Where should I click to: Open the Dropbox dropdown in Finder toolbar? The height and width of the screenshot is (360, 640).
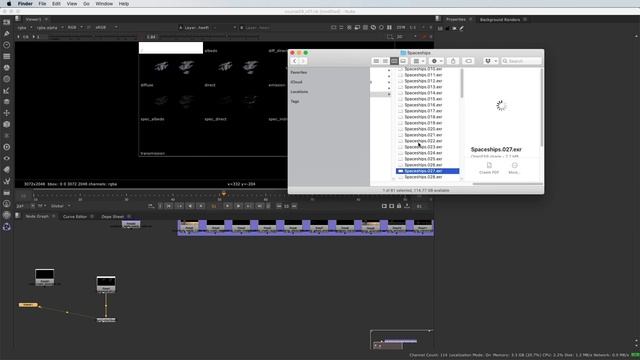coord(490,61)
